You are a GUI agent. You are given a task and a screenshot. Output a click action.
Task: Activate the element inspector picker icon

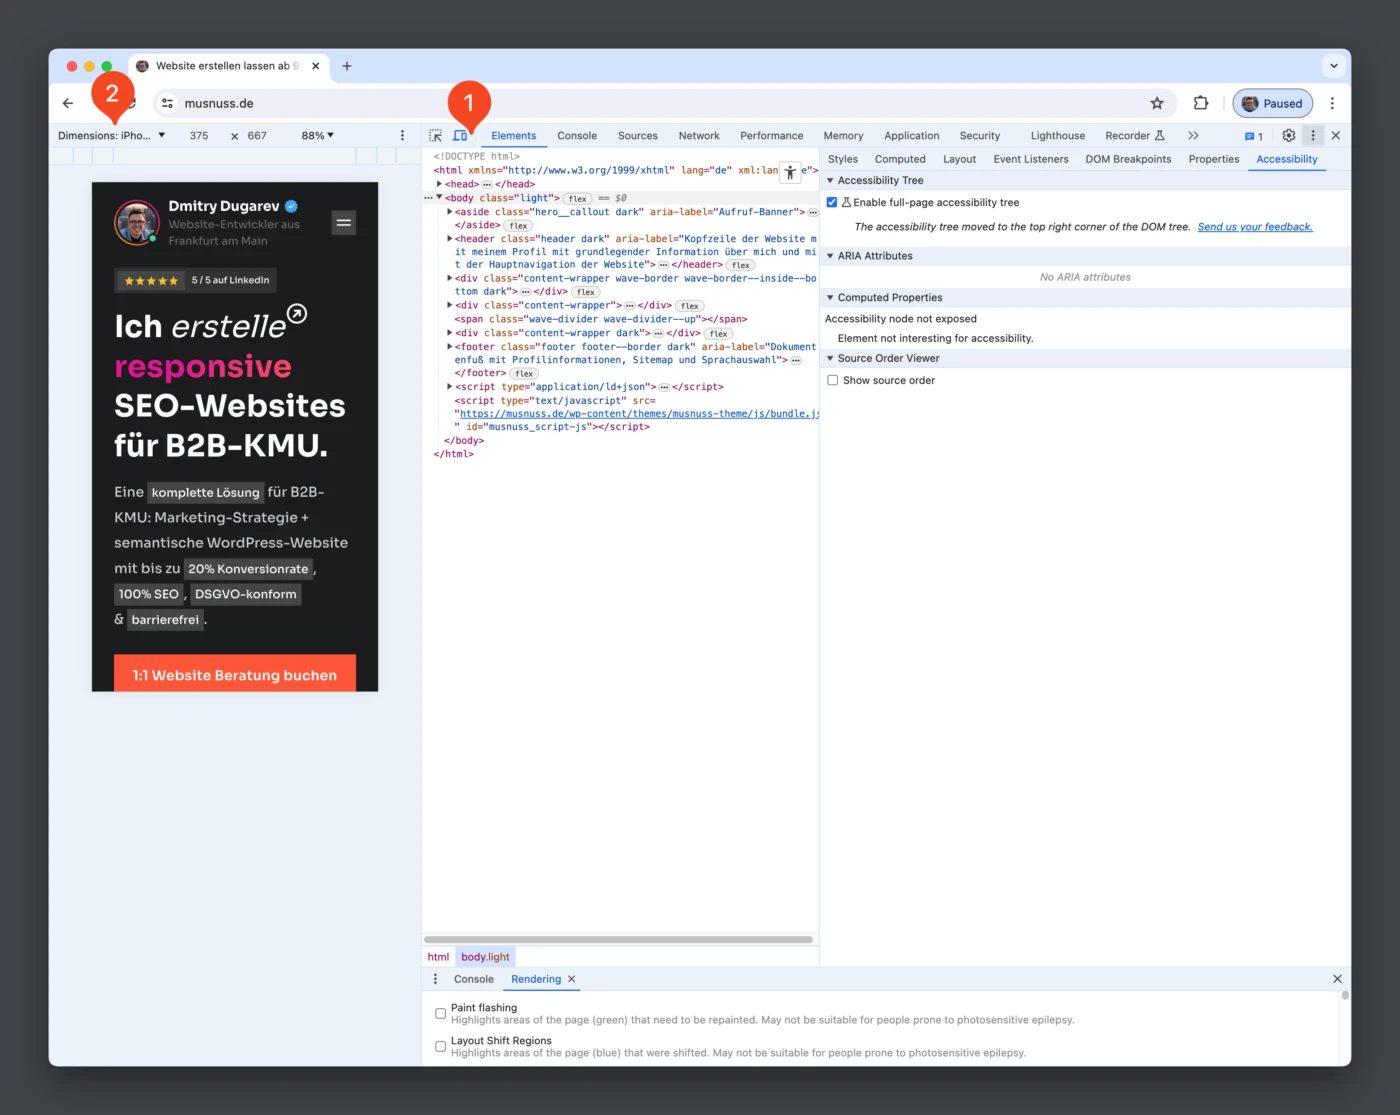point(436,136)
